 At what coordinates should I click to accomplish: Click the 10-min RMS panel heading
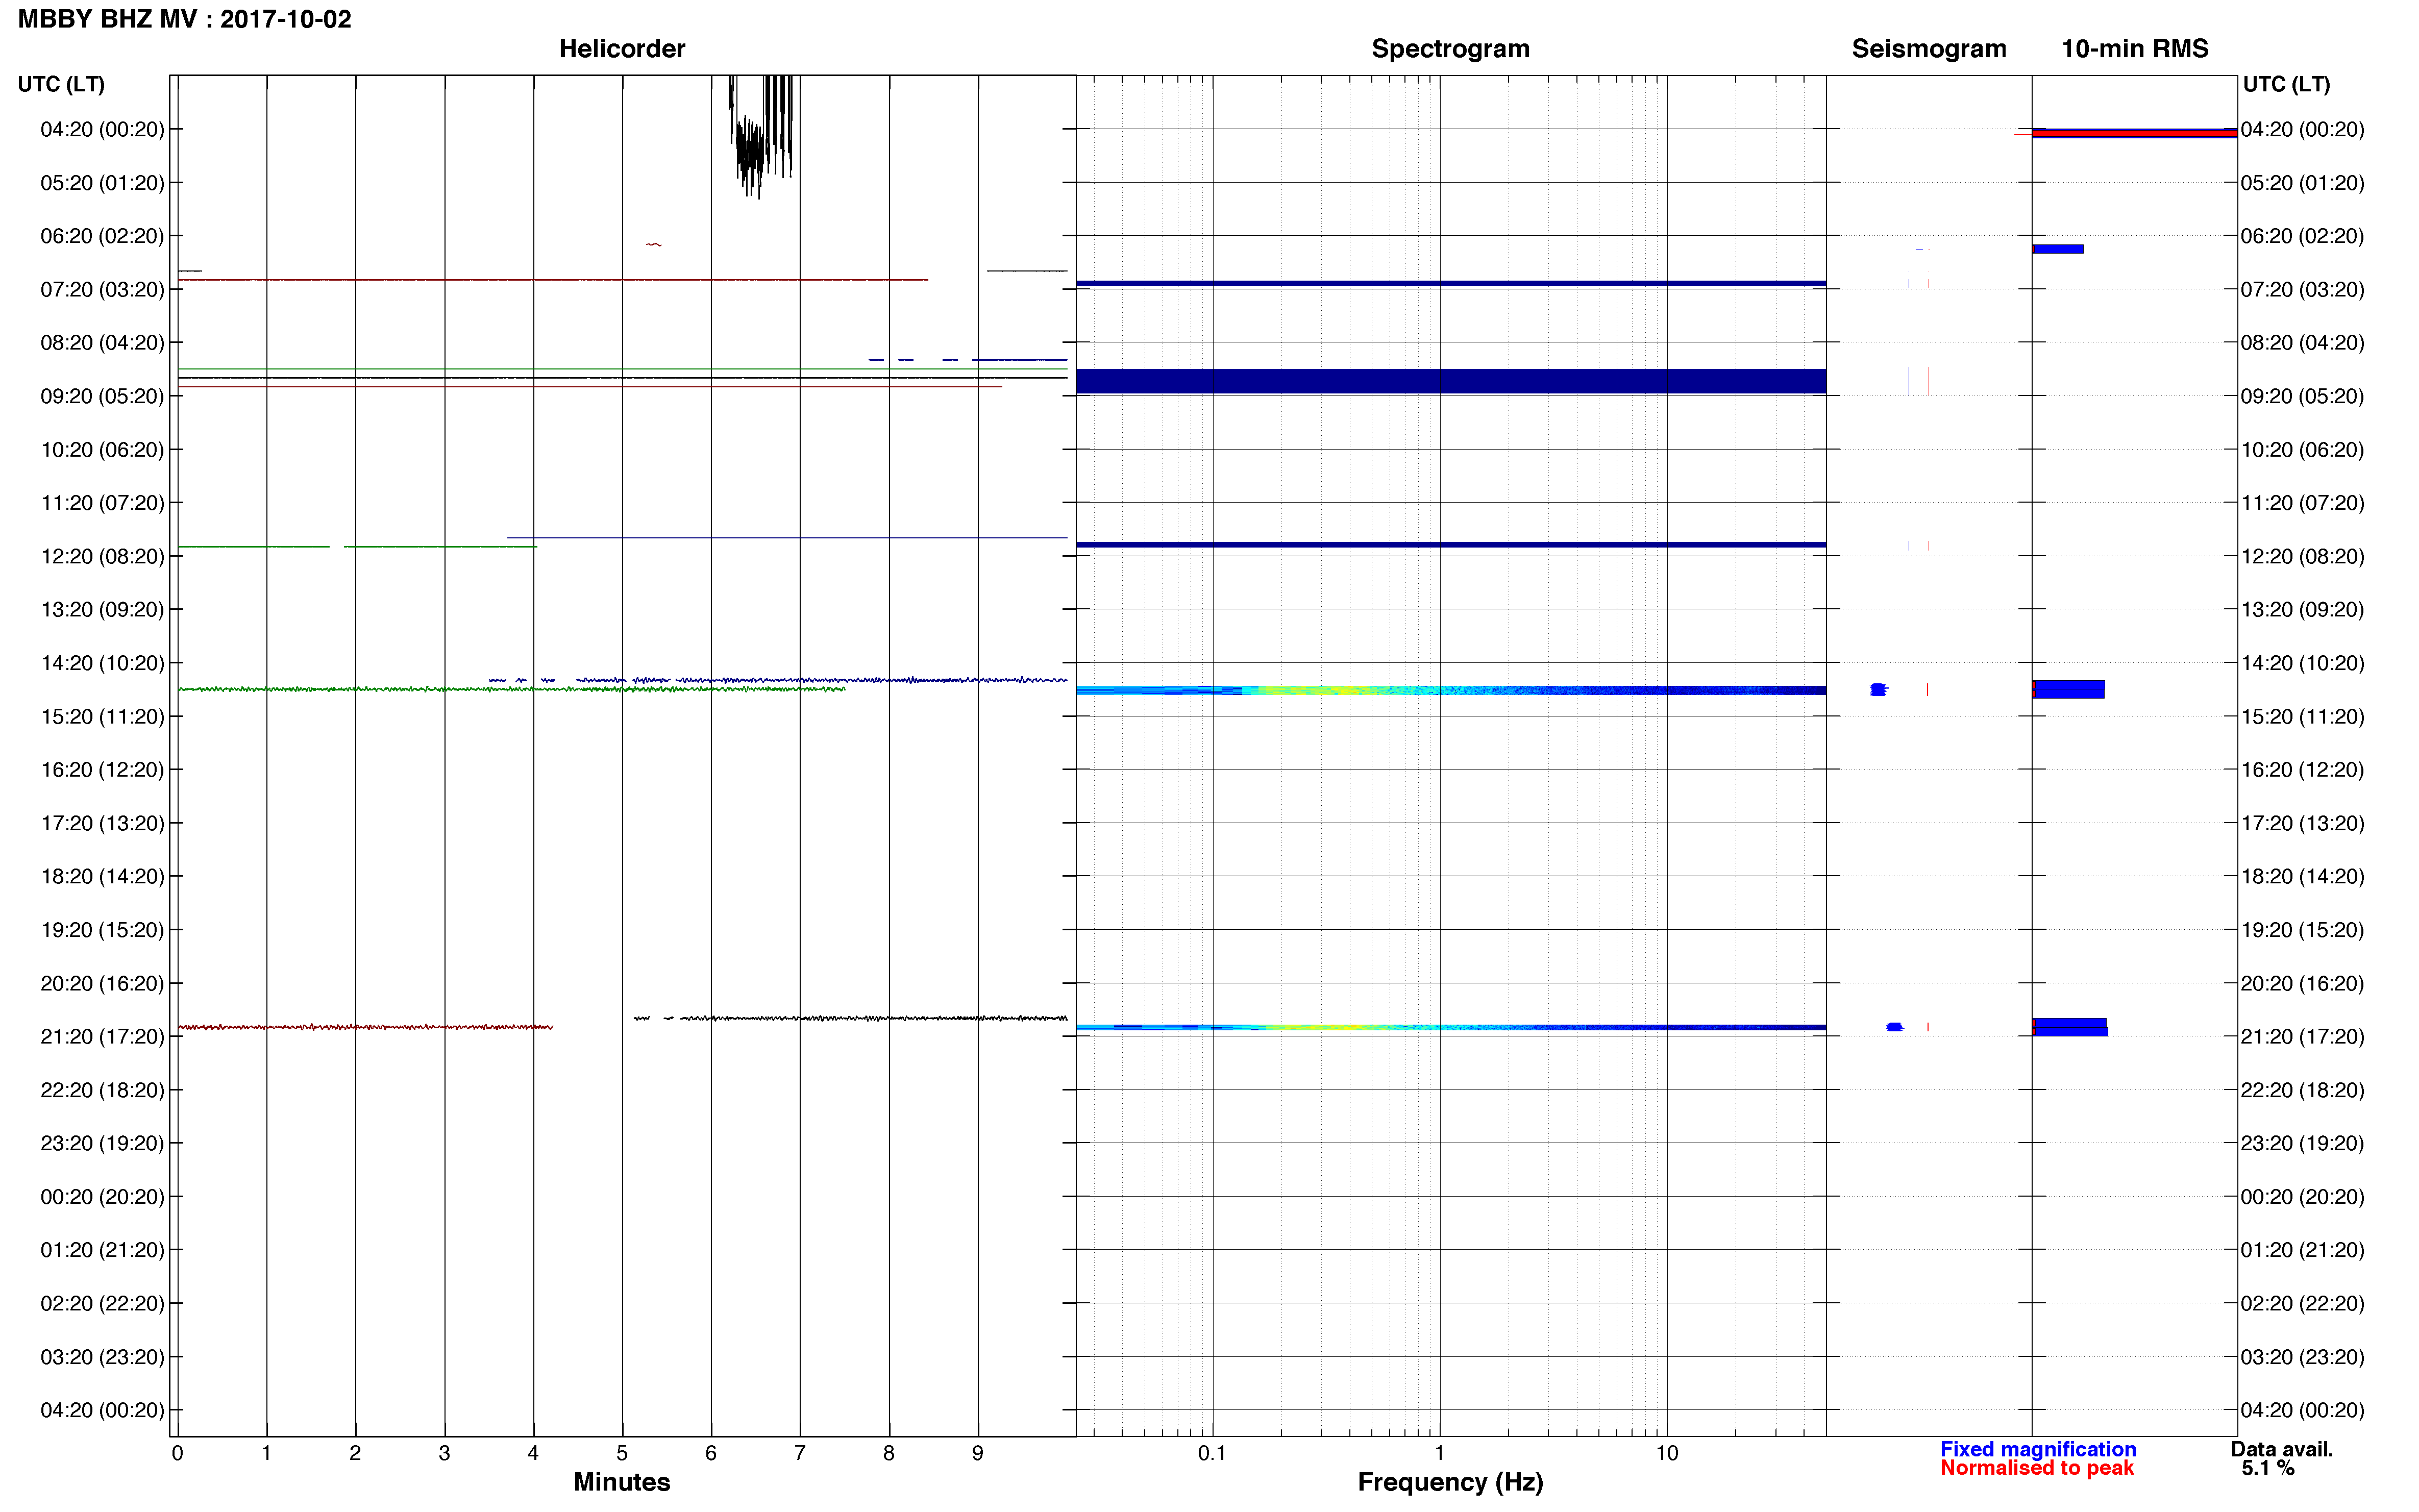pos(2135,49)
